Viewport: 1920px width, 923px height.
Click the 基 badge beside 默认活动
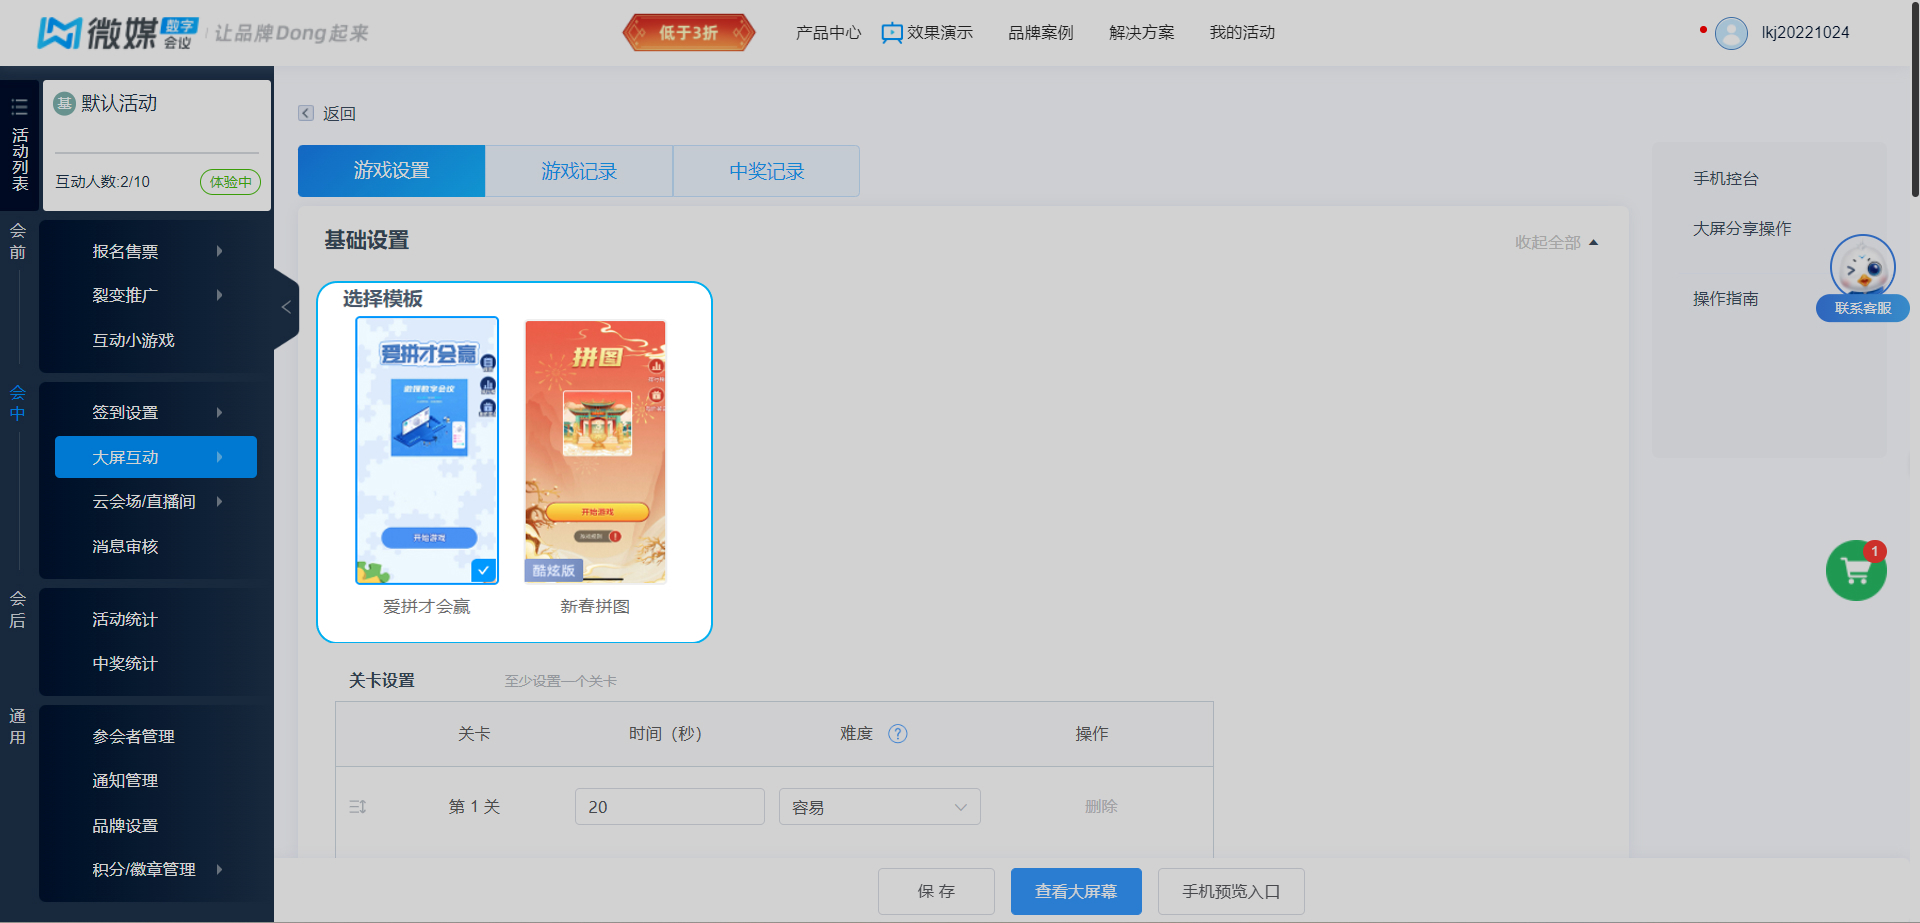tap(64, 103)
